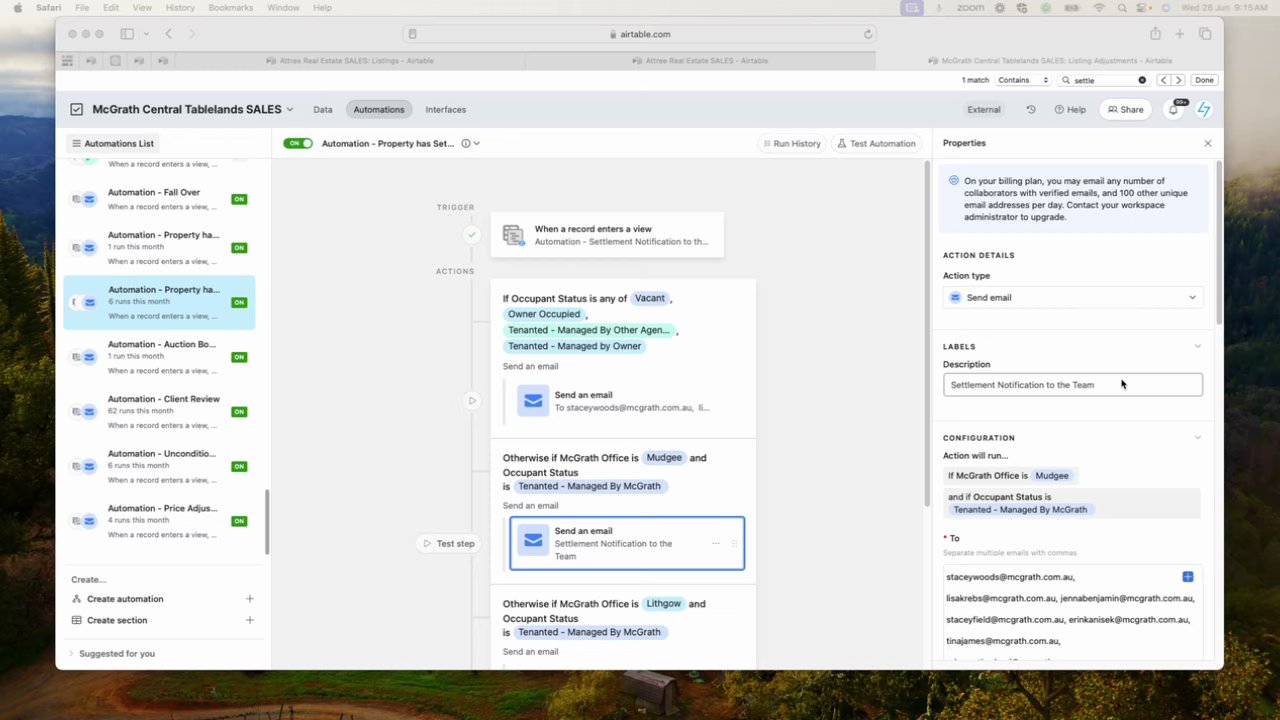1280x720 pixels.
Task: Open automation name options chevron
Action: click(x=477, y=144)
